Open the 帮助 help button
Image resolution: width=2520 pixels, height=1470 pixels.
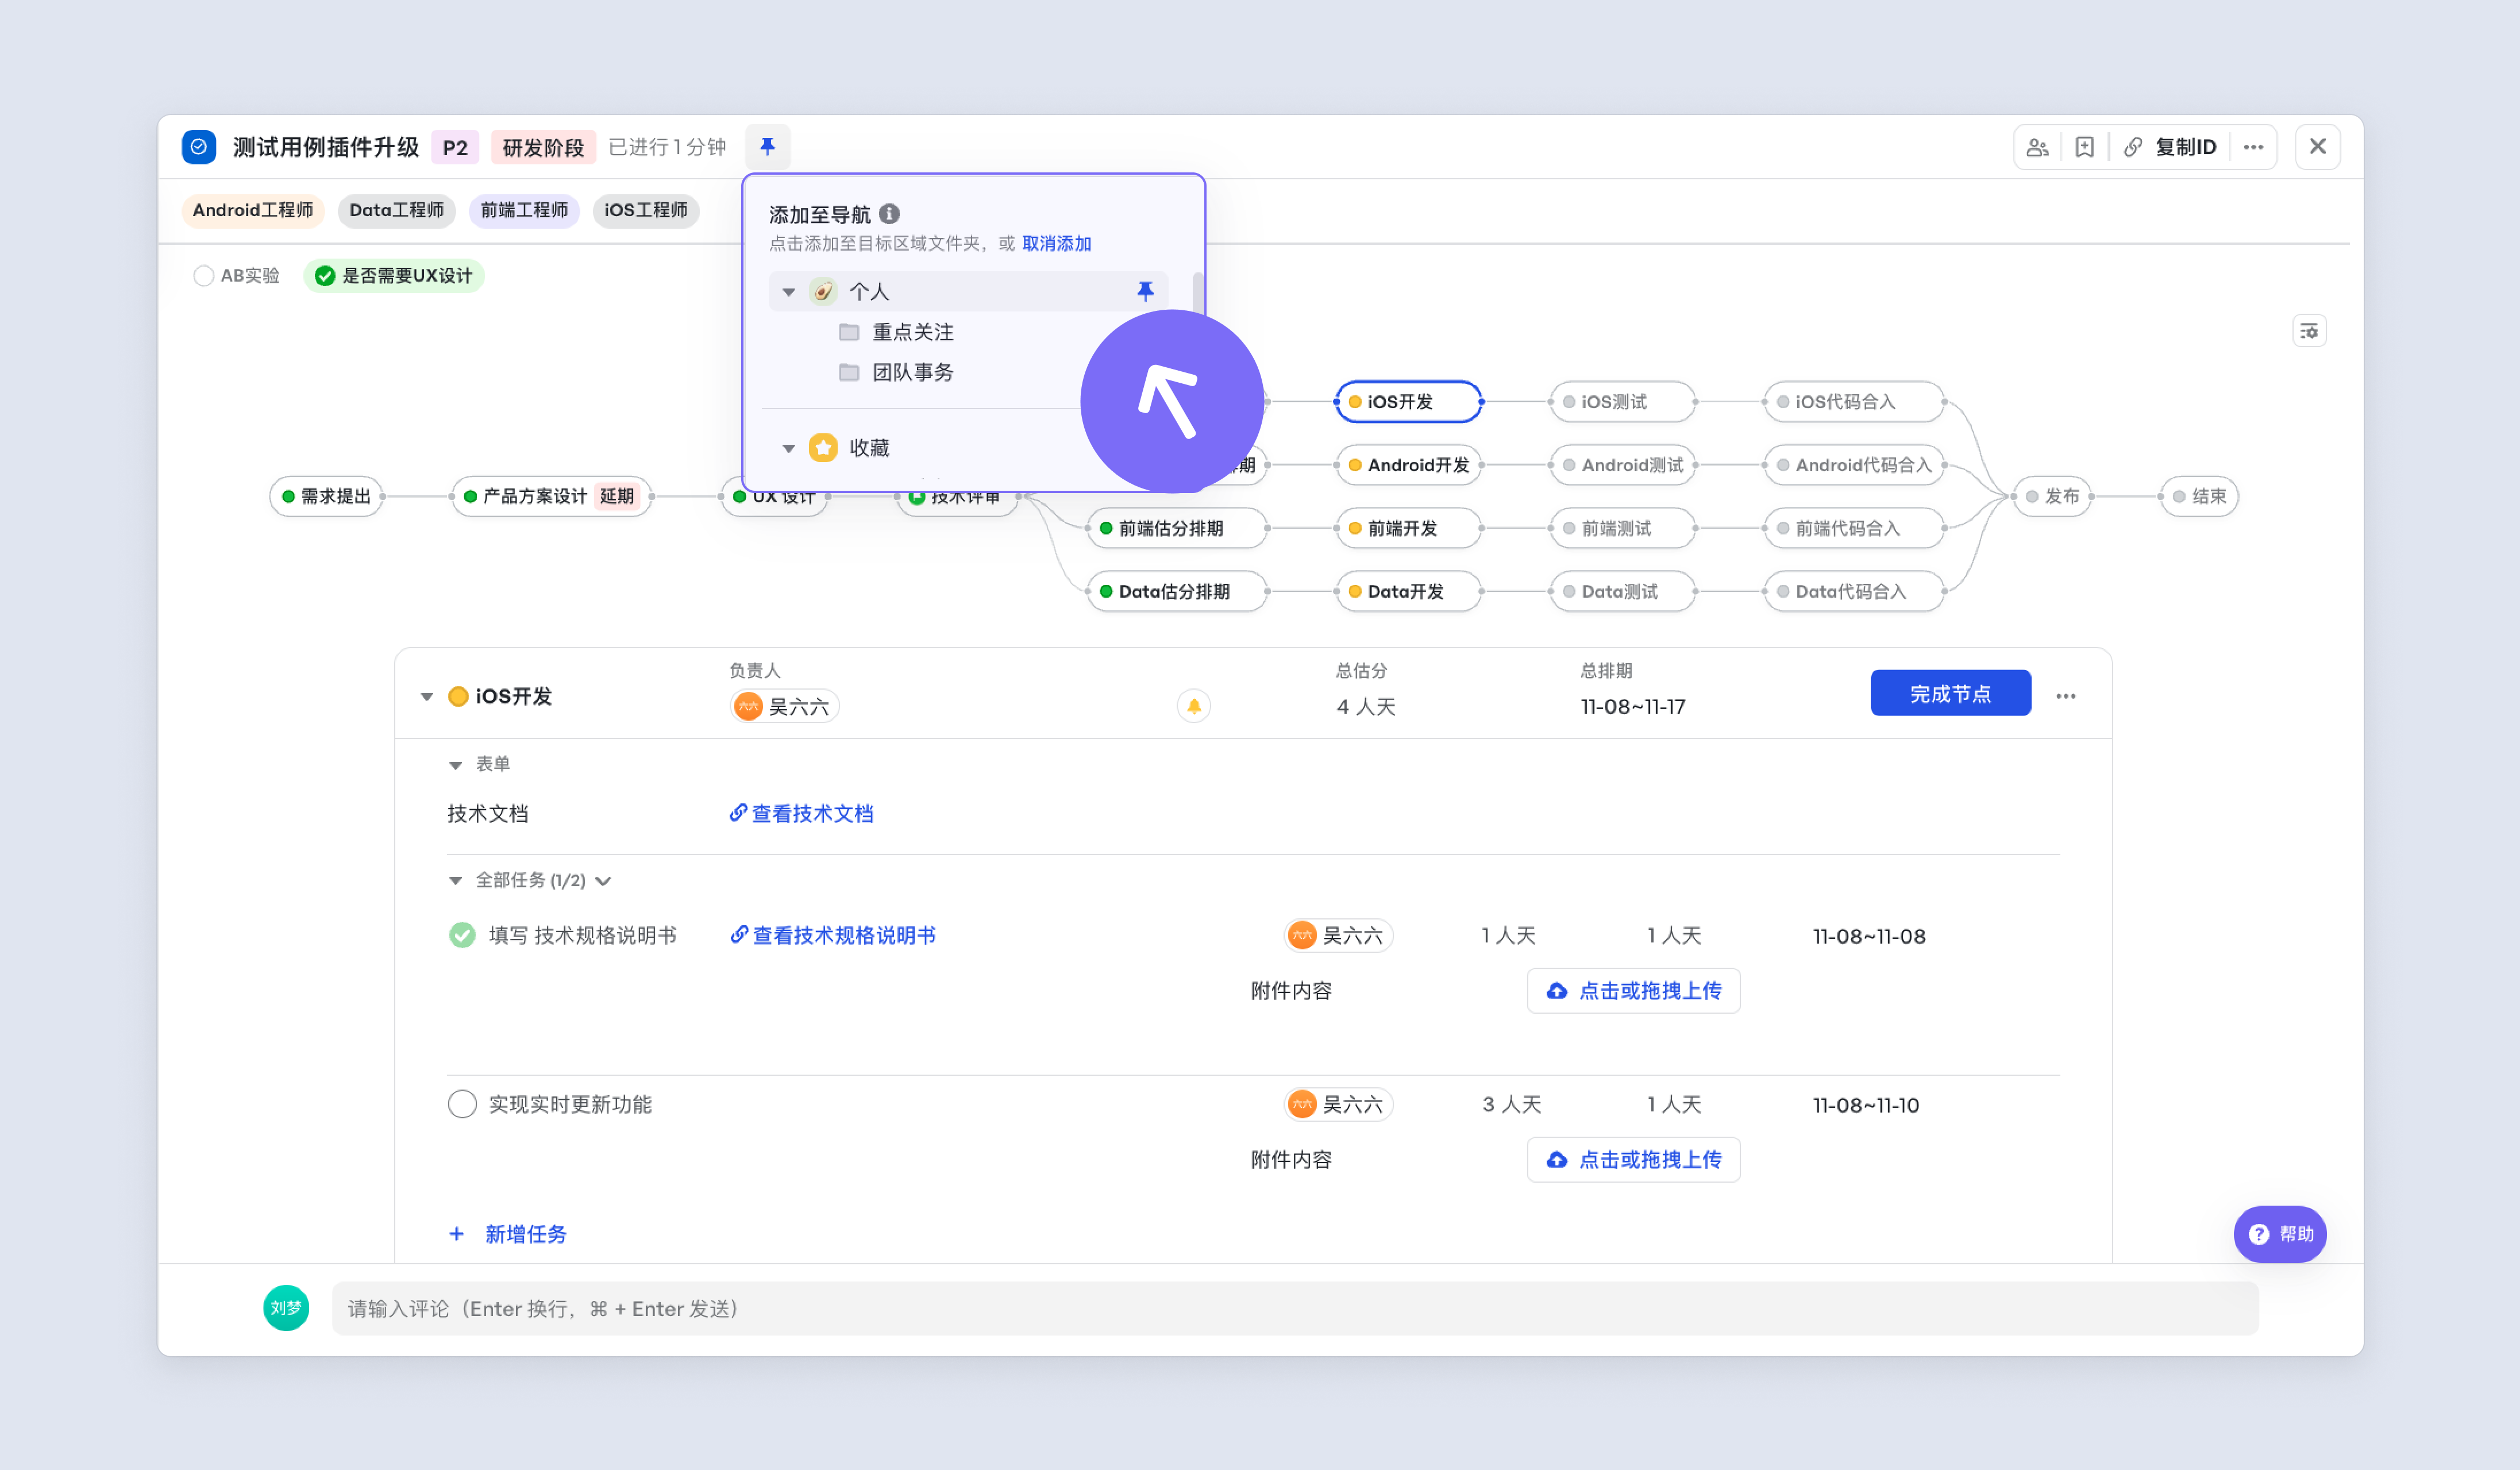2280,1234
